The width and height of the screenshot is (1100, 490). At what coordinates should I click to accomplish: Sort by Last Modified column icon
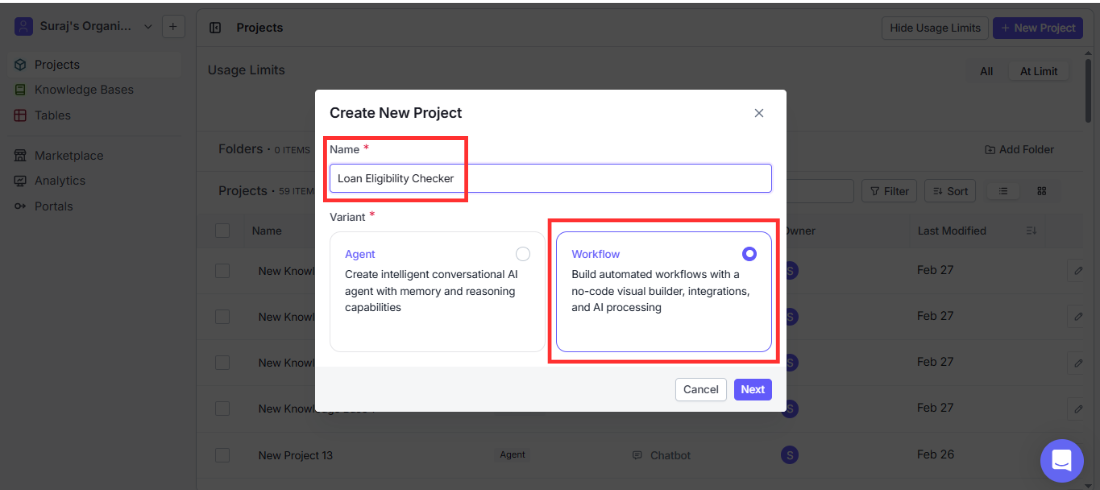[x=1031, y=231]
